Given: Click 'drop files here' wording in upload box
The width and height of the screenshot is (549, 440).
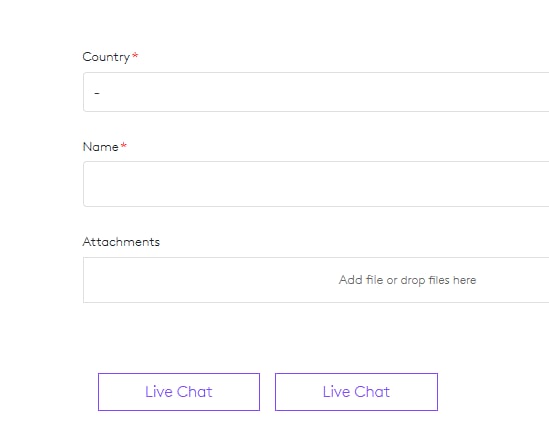Looking at the screenshot, I should coord(438,280).
